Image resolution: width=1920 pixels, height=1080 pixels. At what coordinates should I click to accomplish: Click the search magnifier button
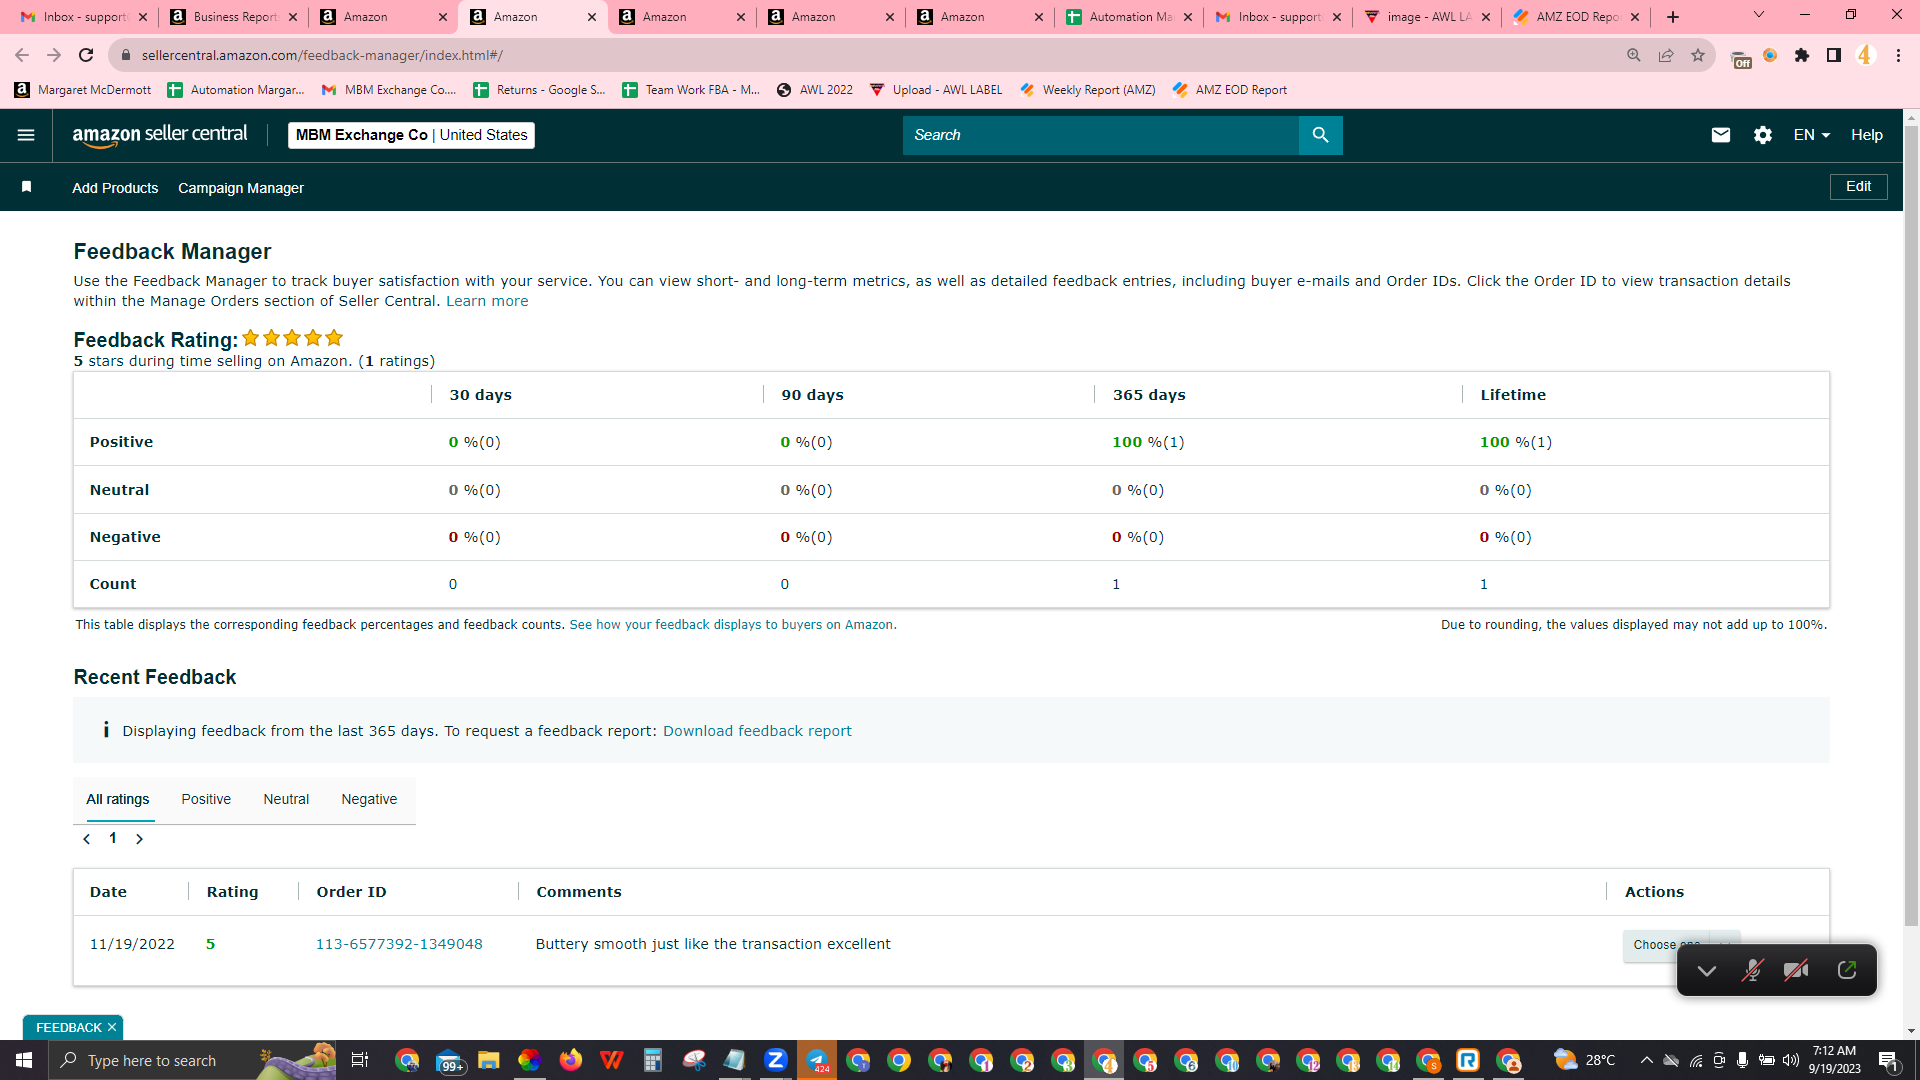coord(1320,135)
